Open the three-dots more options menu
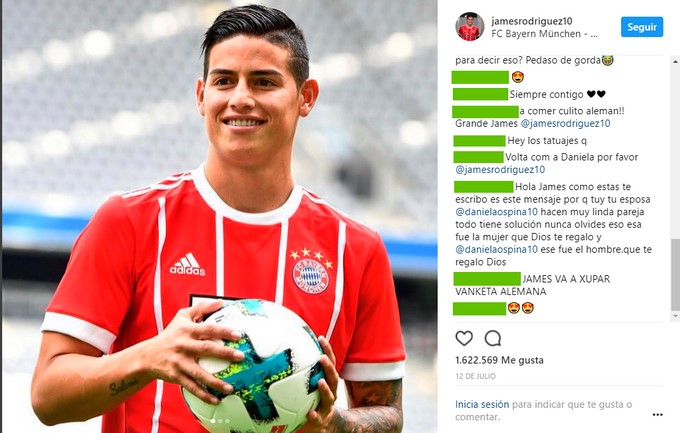680x433 pixels. click(x=657, y=415)
